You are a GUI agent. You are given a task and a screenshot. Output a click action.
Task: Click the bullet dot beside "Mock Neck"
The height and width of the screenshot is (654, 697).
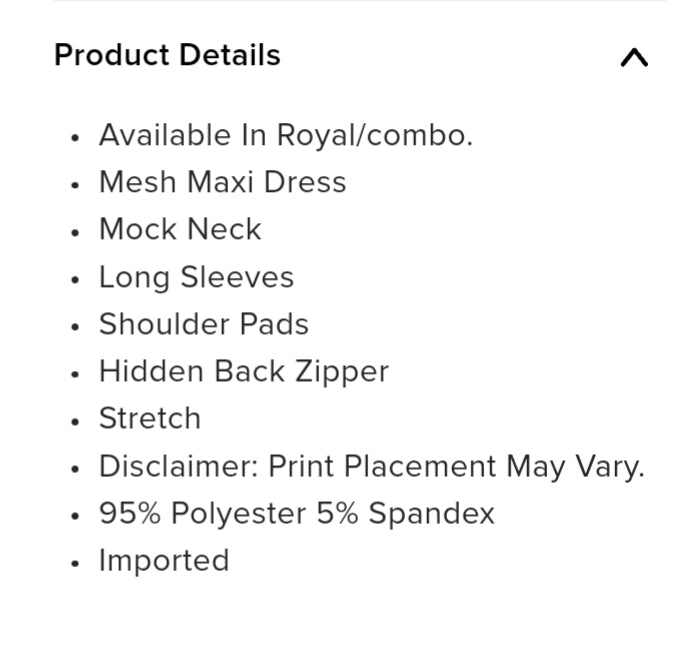pyautogui.click(x=75, y=232)
